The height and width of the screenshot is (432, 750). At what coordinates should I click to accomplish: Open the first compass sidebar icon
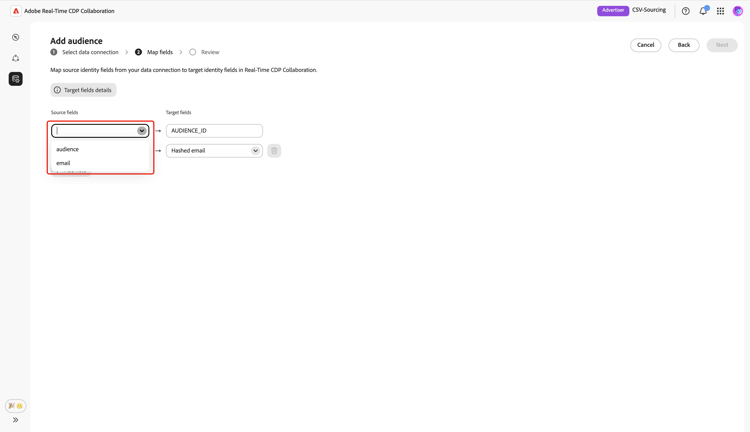pyautogui.click(x=16, y=37)
